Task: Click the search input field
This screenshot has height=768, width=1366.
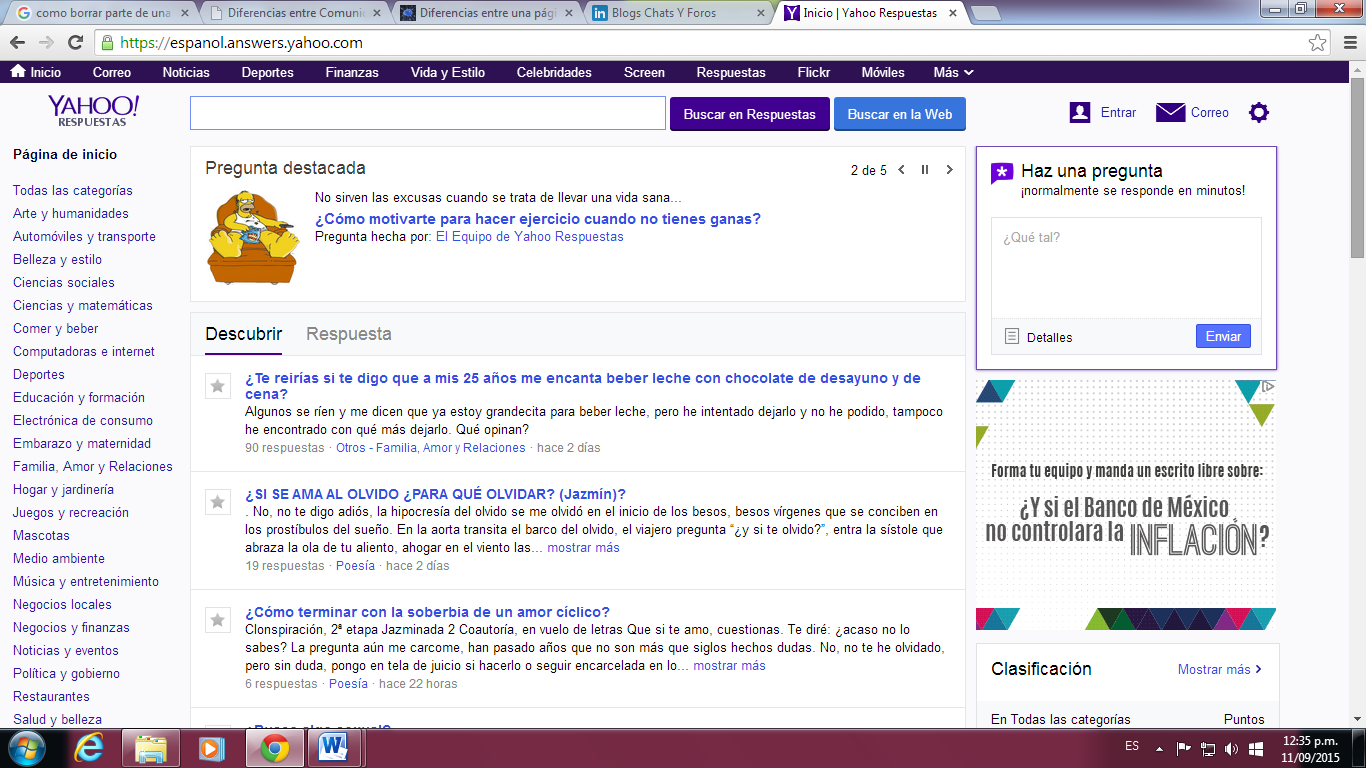Action: pyautogui.click(x=427, y=113)
